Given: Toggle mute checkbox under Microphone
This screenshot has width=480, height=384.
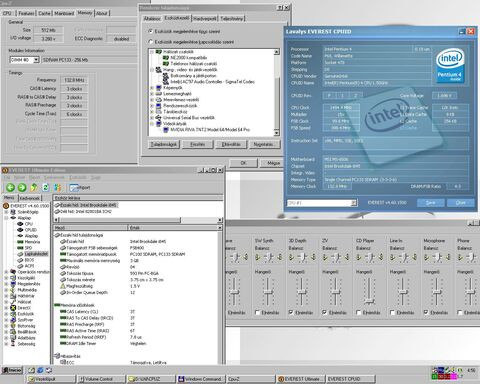Looking at the screenshot, I should coord(426,313).
